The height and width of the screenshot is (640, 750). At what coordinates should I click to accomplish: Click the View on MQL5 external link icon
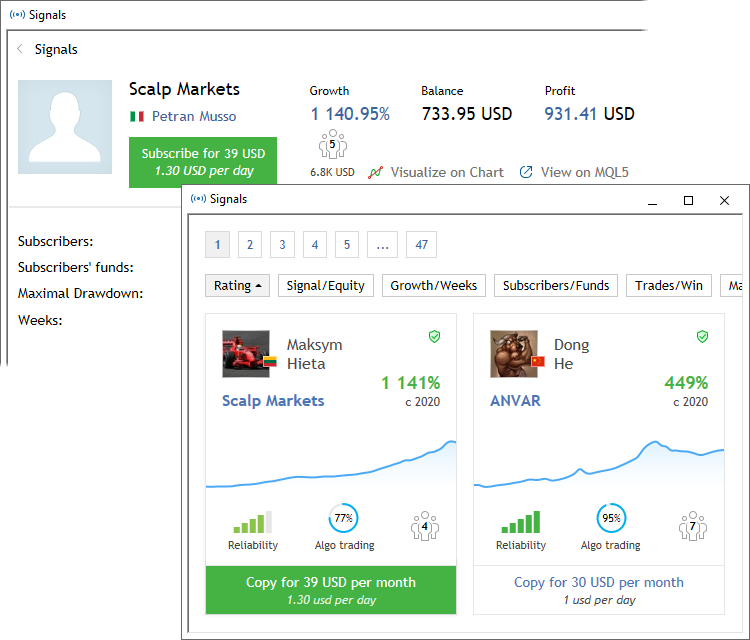[x=526, y=172]
